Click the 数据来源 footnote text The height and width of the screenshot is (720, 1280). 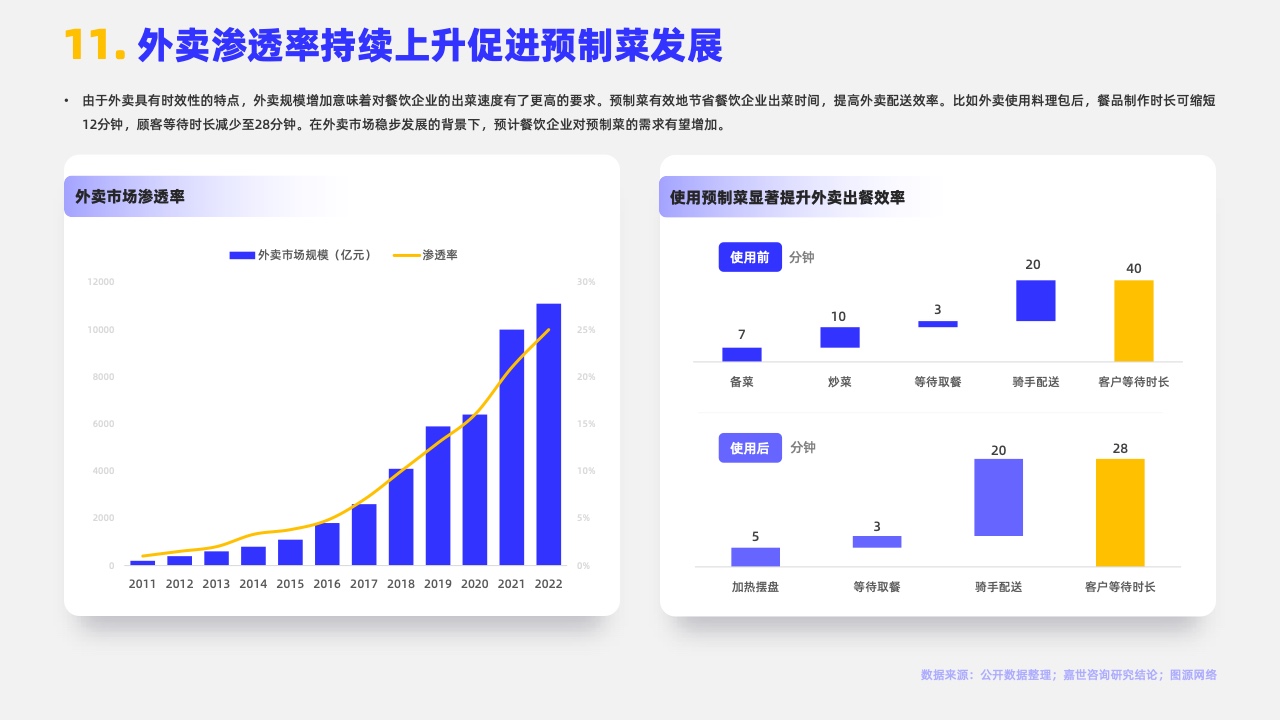point(1068,675)
